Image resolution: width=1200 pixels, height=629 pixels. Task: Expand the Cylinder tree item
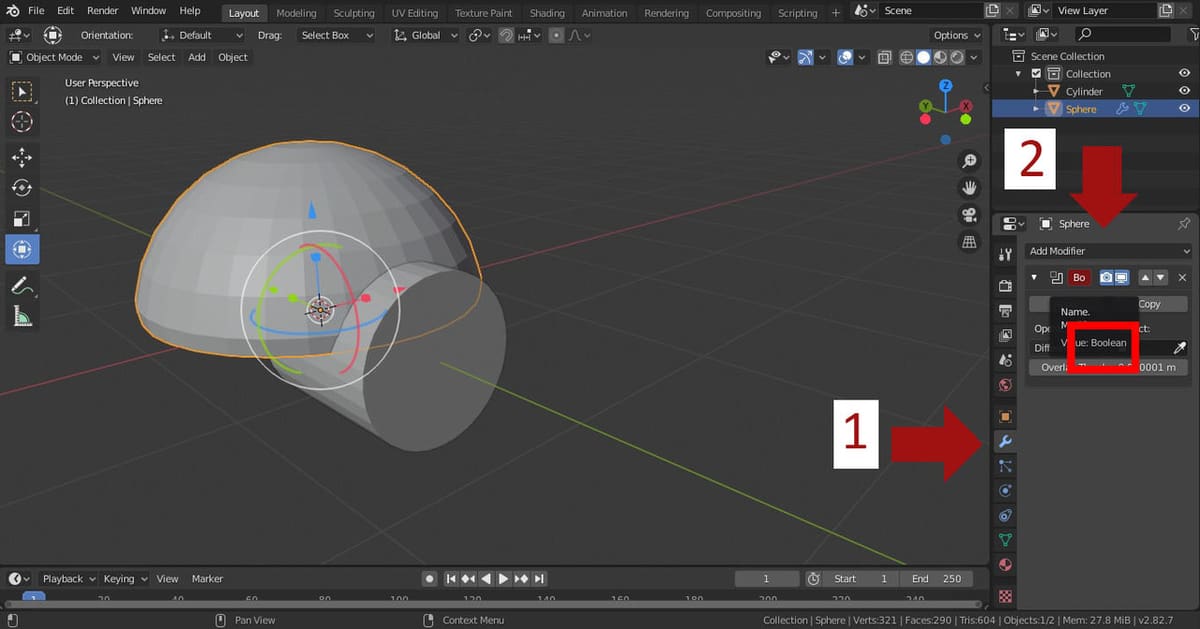pyautogui.click(x=1036, y=91)
